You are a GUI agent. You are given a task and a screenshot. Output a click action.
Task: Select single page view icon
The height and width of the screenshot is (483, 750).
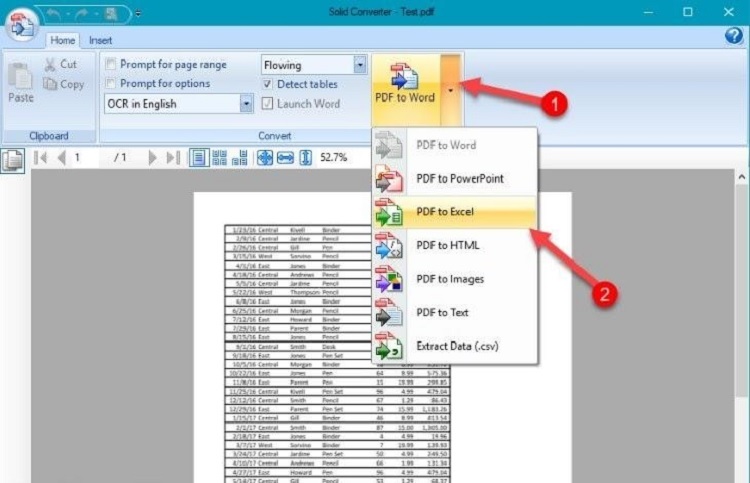point(199,157)
